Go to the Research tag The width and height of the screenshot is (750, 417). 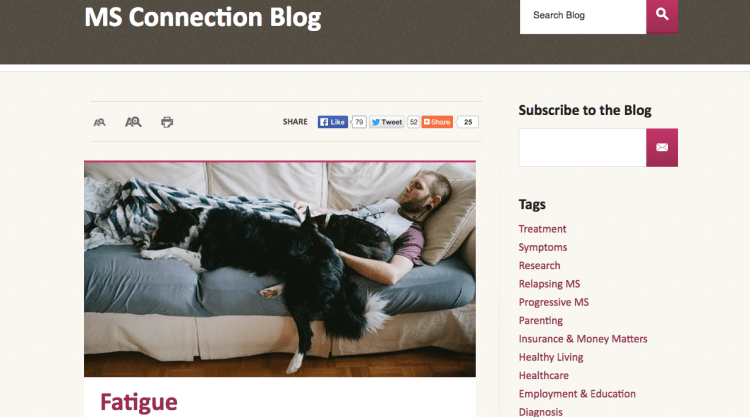click(x=540, y=265)
